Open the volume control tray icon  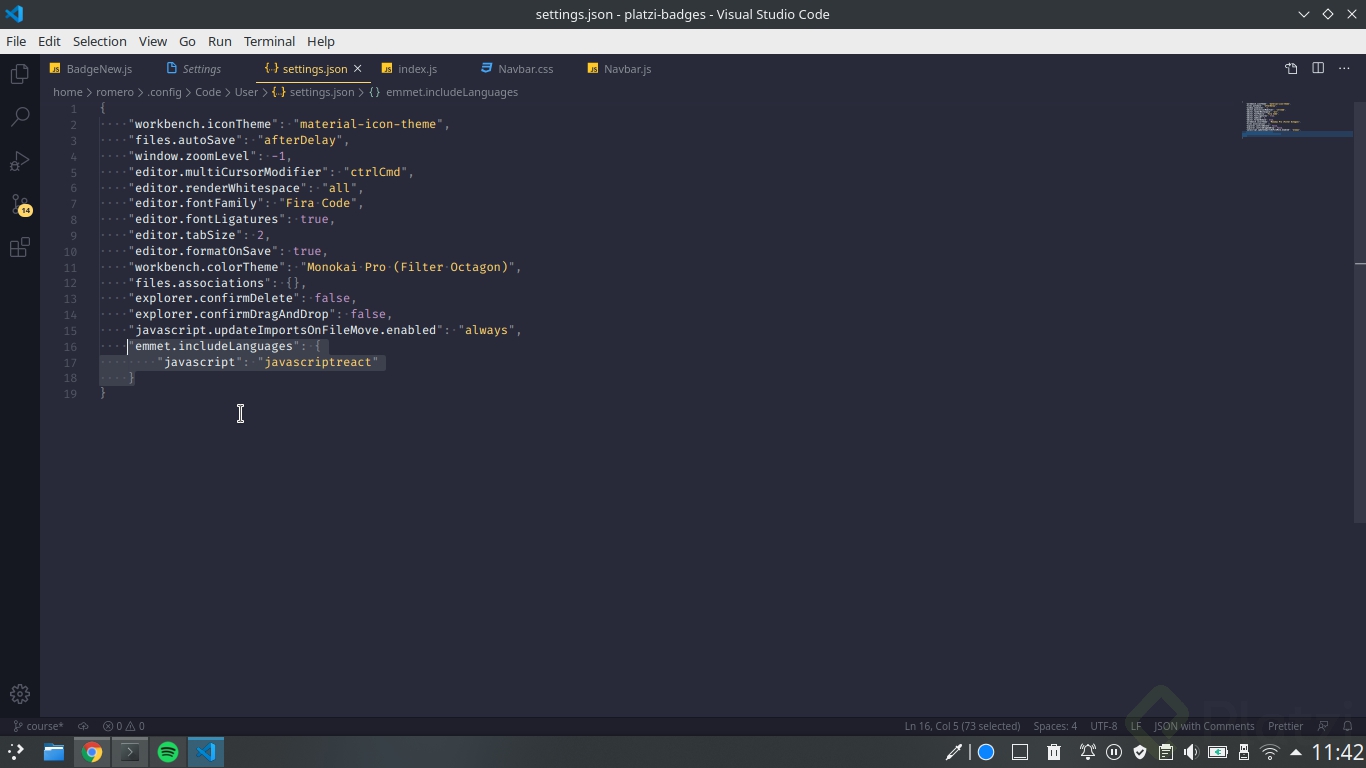tap(1191, 752)
